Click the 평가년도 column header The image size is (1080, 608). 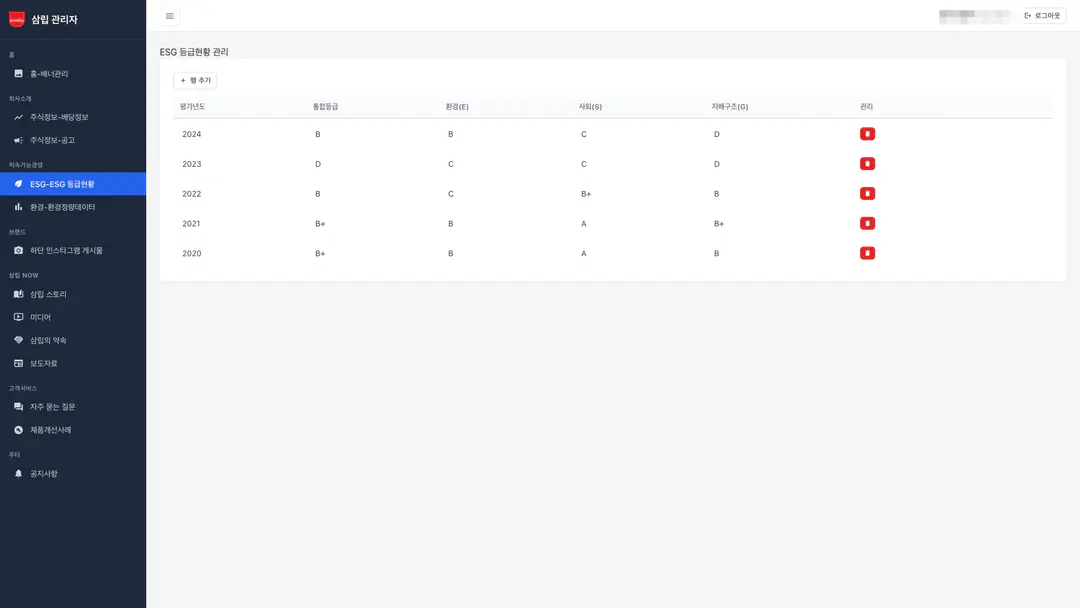(x=192, y=107)
